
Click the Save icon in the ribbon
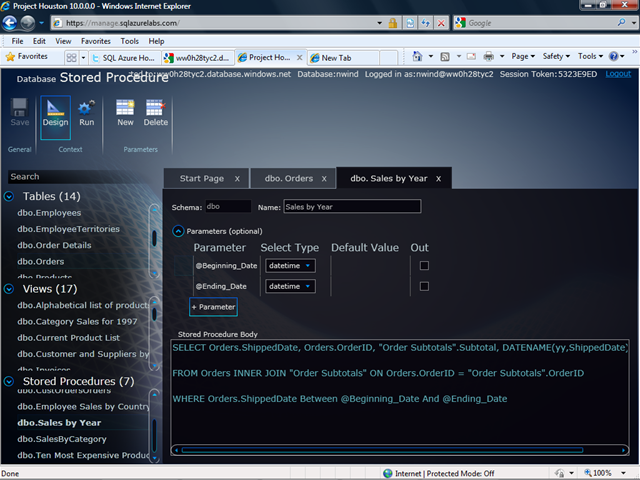point(19,107)
